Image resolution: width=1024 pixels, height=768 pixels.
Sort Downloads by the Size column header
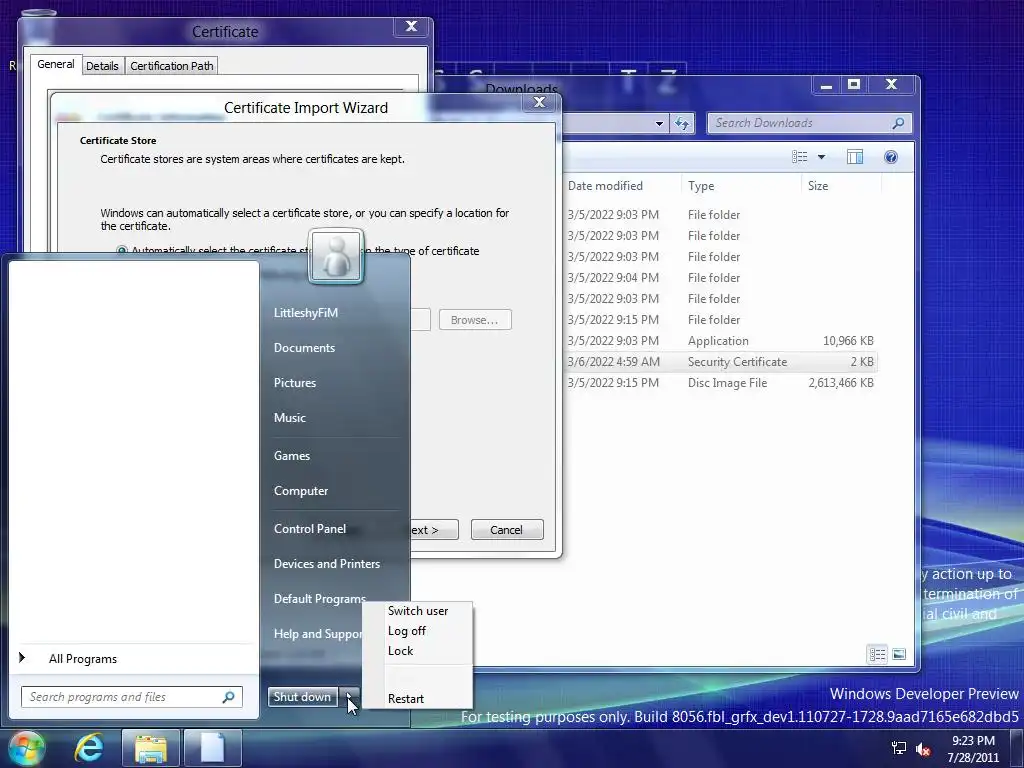pyautogui.click(x=840, y=185)
